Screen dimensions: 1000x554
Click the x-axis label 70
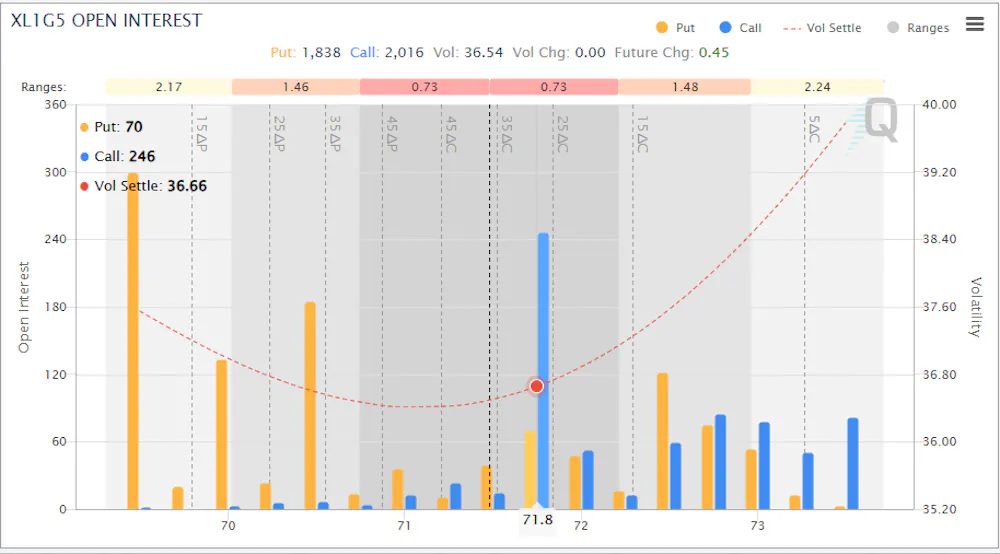click(228, 525)
